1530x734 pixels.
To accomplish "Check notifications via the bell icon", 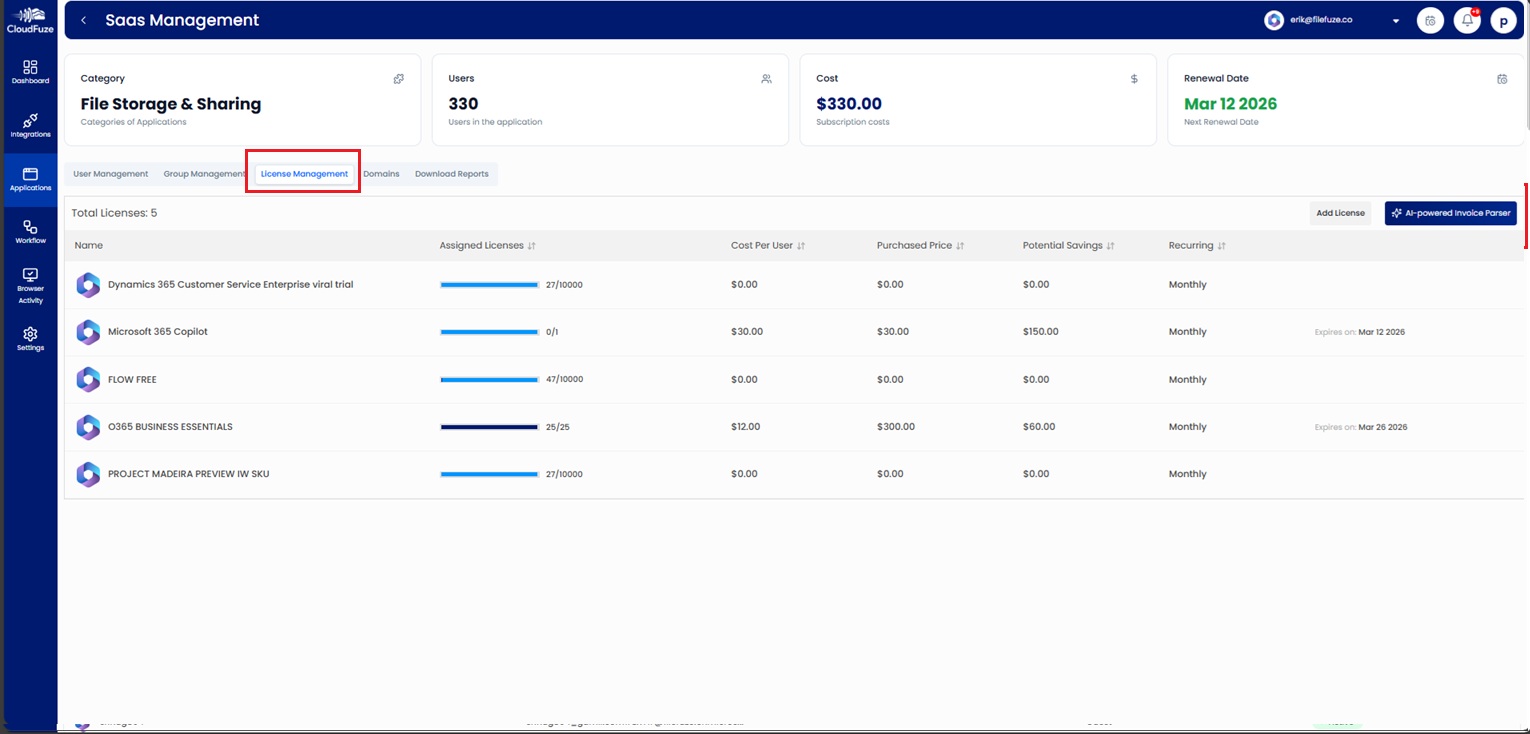I will (x=1466, y=19).
